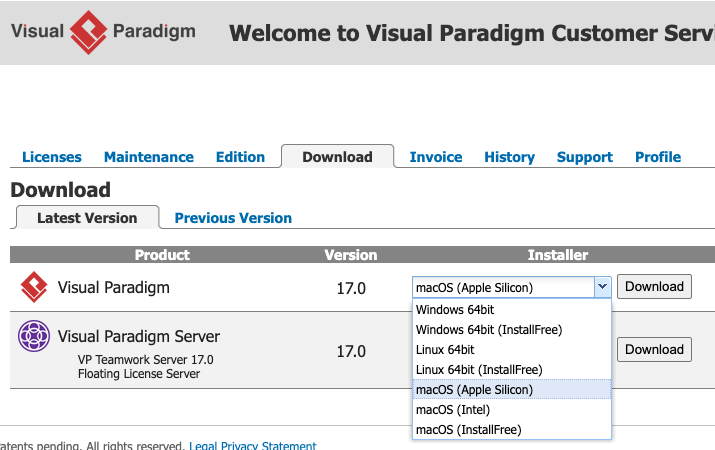This screenshot has height=450, width=715.
Task: Click the Visual Paradigm logo in header
Action: pos(103,31)
